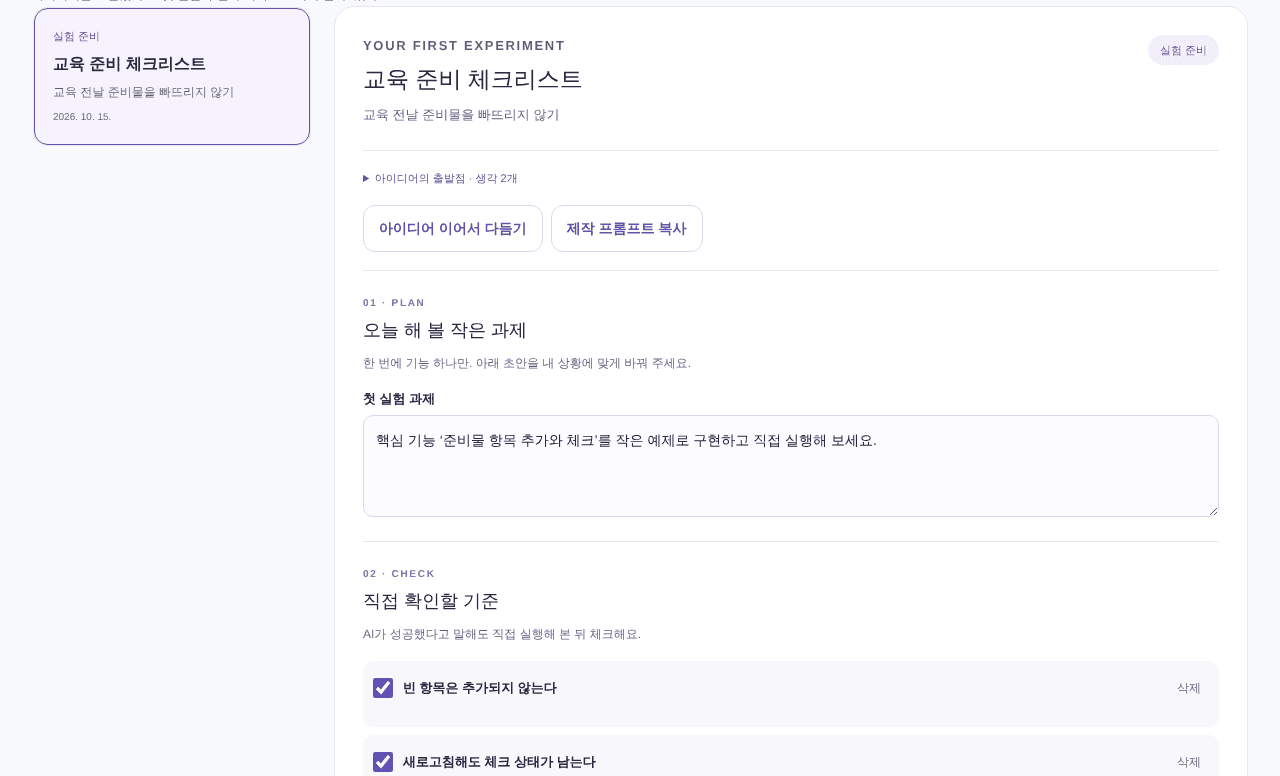1280x776 pixels.
Task: Click the 첫 실험 과제 field label
Action: [x=399, y=399]
